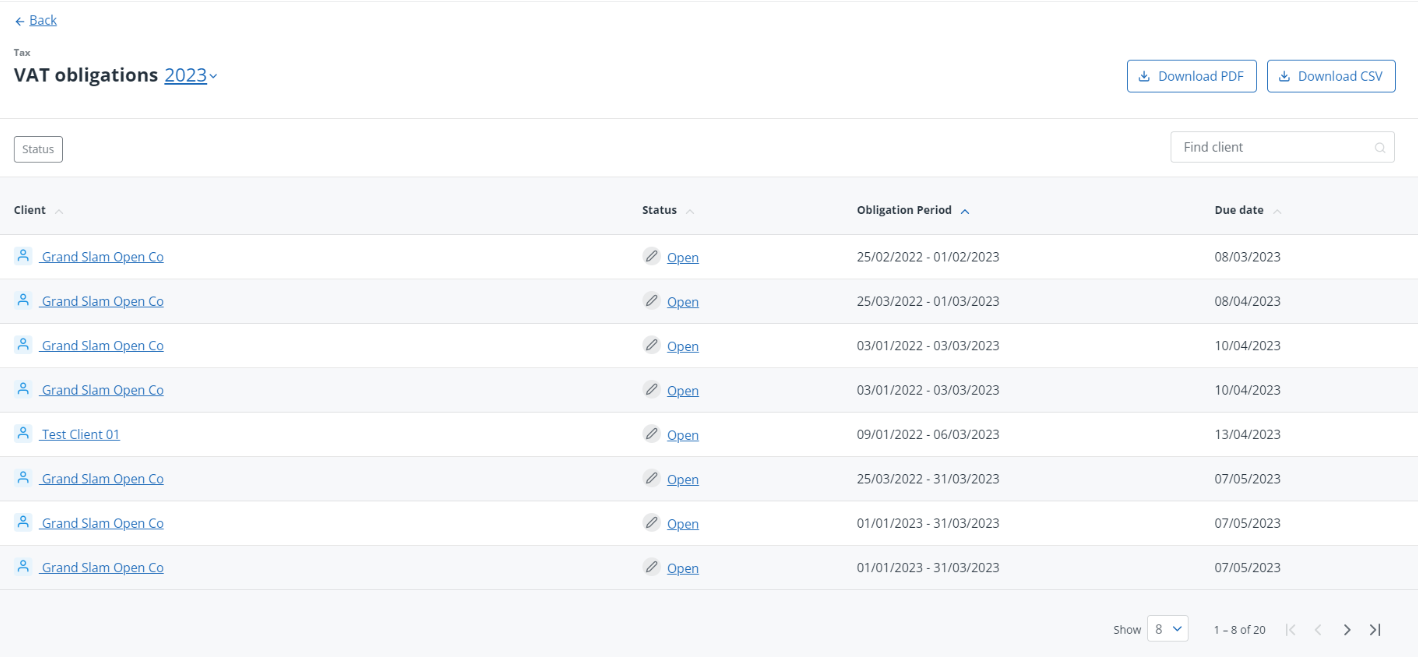The height and width of the screenshot is (657, 1418).
Task: Click the pencil icon in the first table row
Action: click(652, 257)
